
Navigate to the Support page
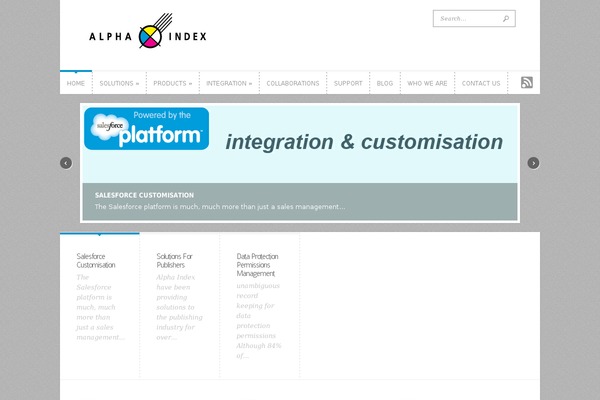point(348,83)
